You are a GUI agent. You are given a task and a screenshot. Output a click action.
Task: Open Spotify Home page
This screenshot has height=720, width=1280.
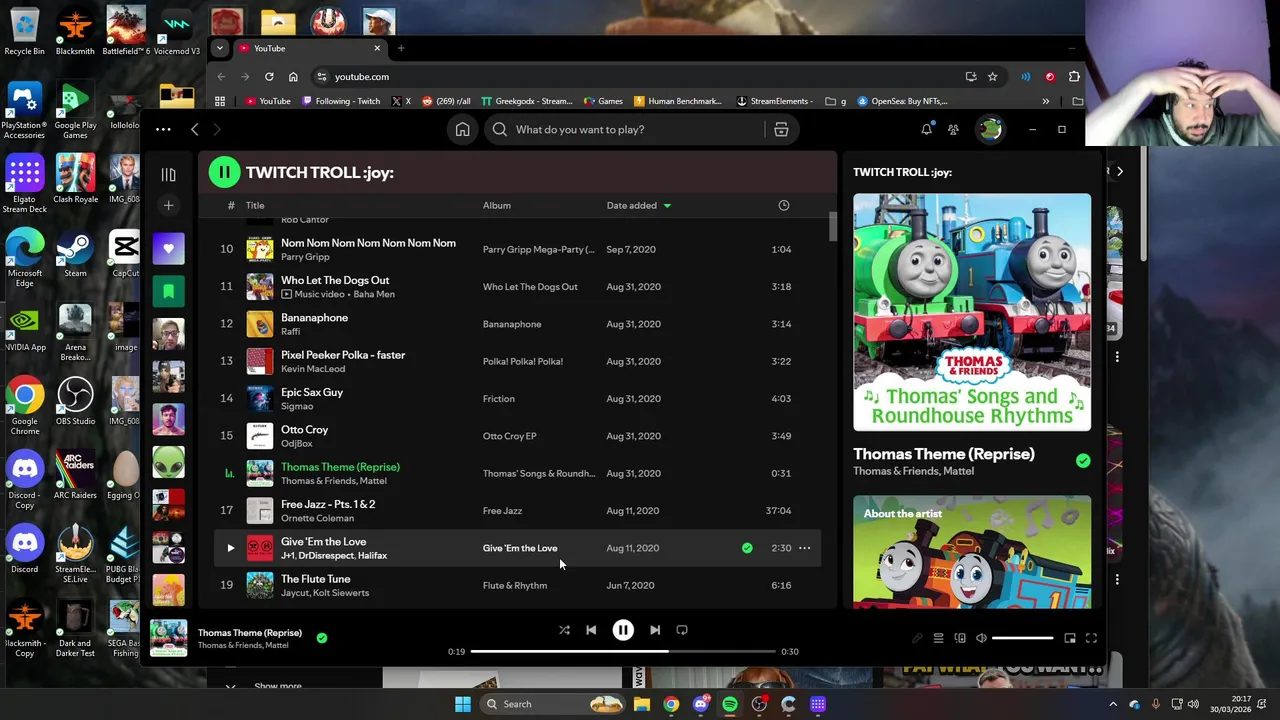462,129
